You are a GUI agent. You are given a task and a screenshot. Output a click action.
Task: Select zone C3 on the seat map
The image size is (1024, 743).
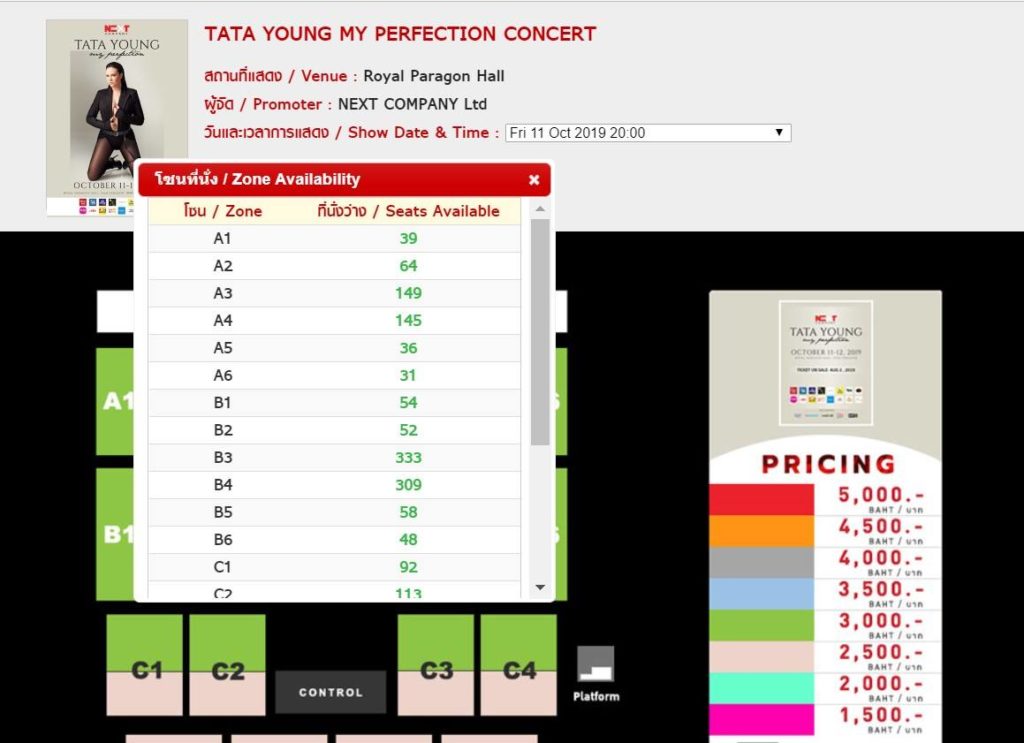click(x=436, y=665)
